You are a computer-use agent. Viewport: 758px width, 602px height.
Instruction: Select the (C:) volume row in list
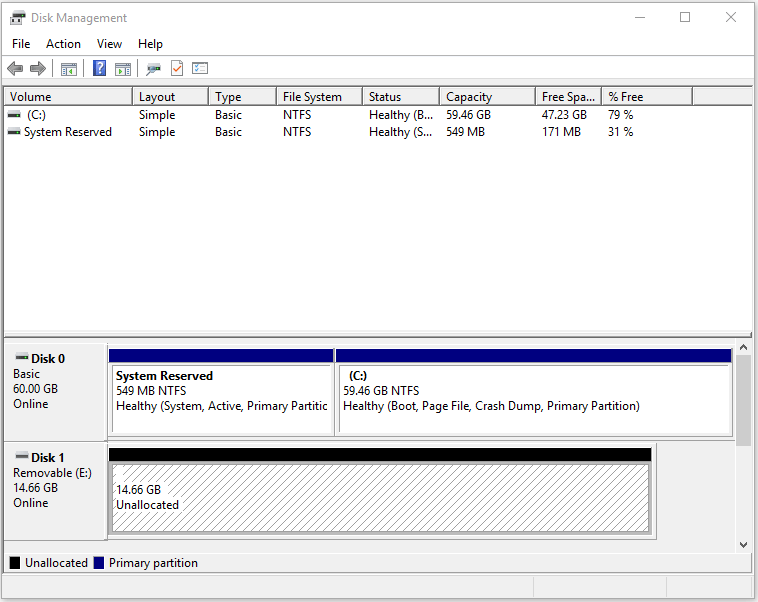pyautogui.click(x=36, y=115)
